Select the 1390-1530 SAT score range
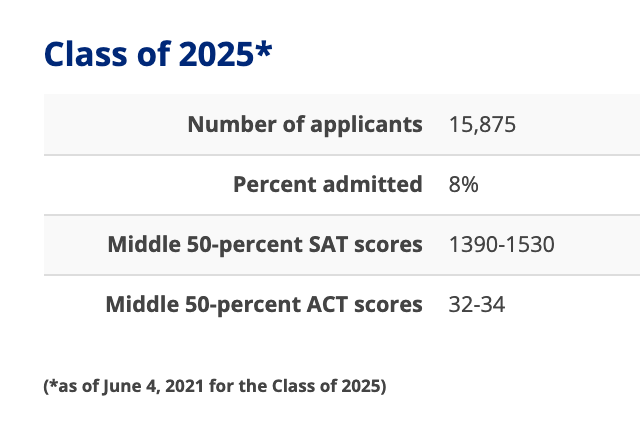Screen dimensions: 640x442 tap(502, 244)
